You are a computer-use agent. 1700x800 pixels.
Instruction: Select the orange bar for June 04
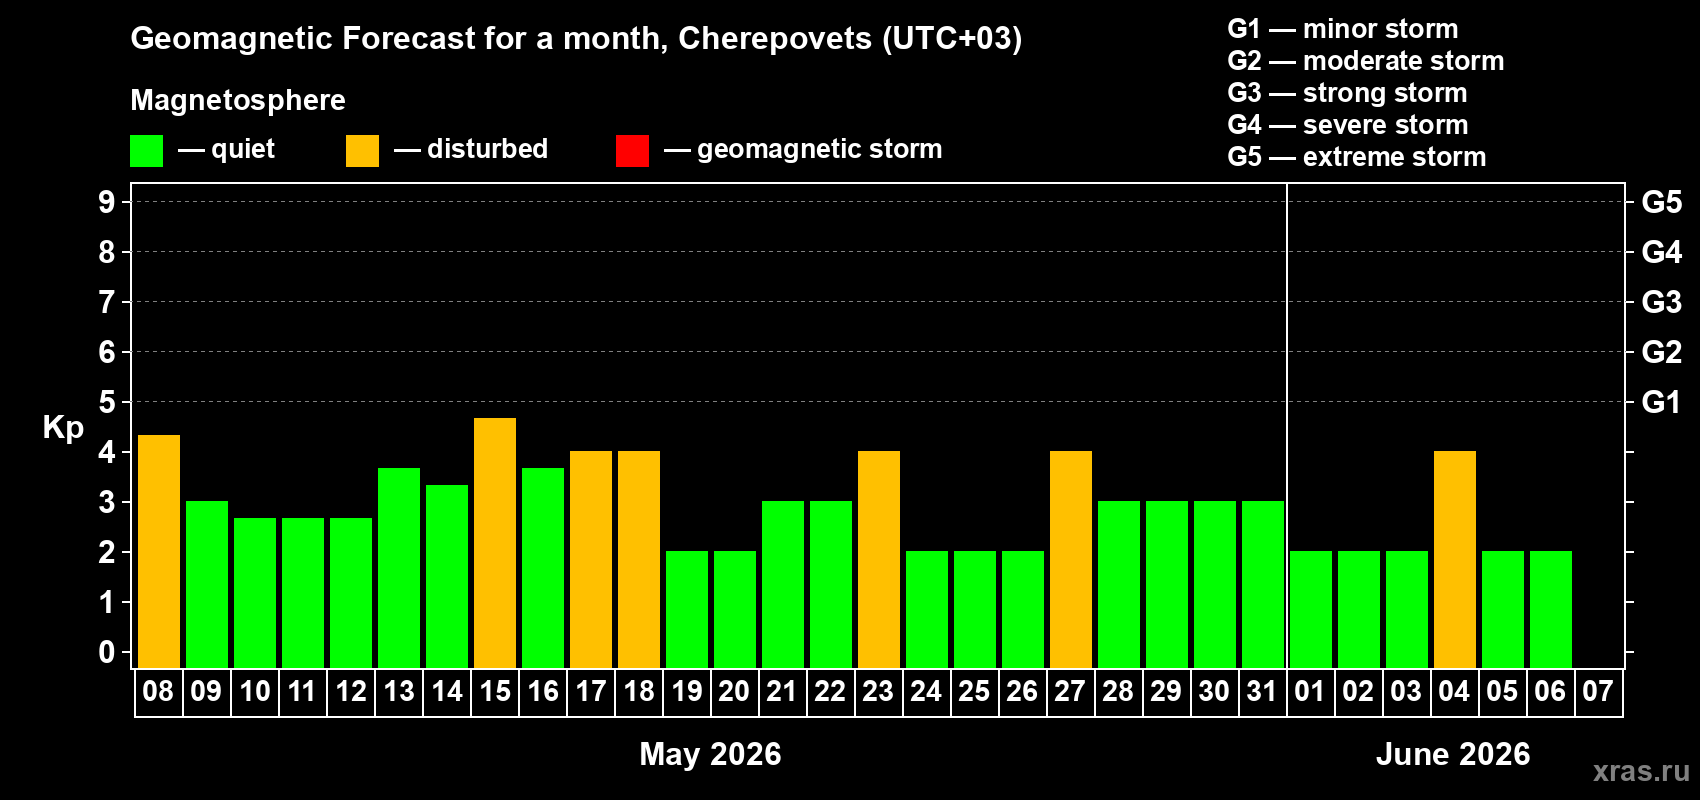pyautogui.click(x=1455, y=560)
